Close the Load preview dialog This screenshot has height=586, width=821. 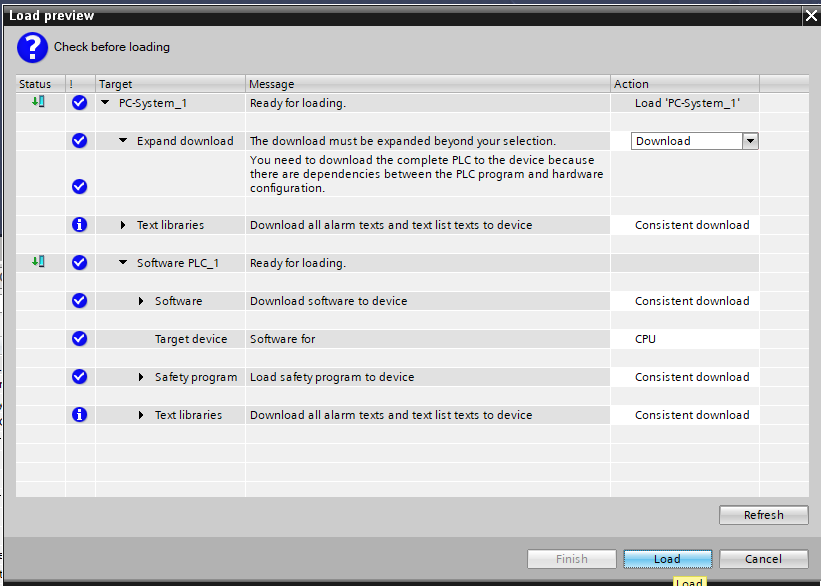[x=809, y=15]
